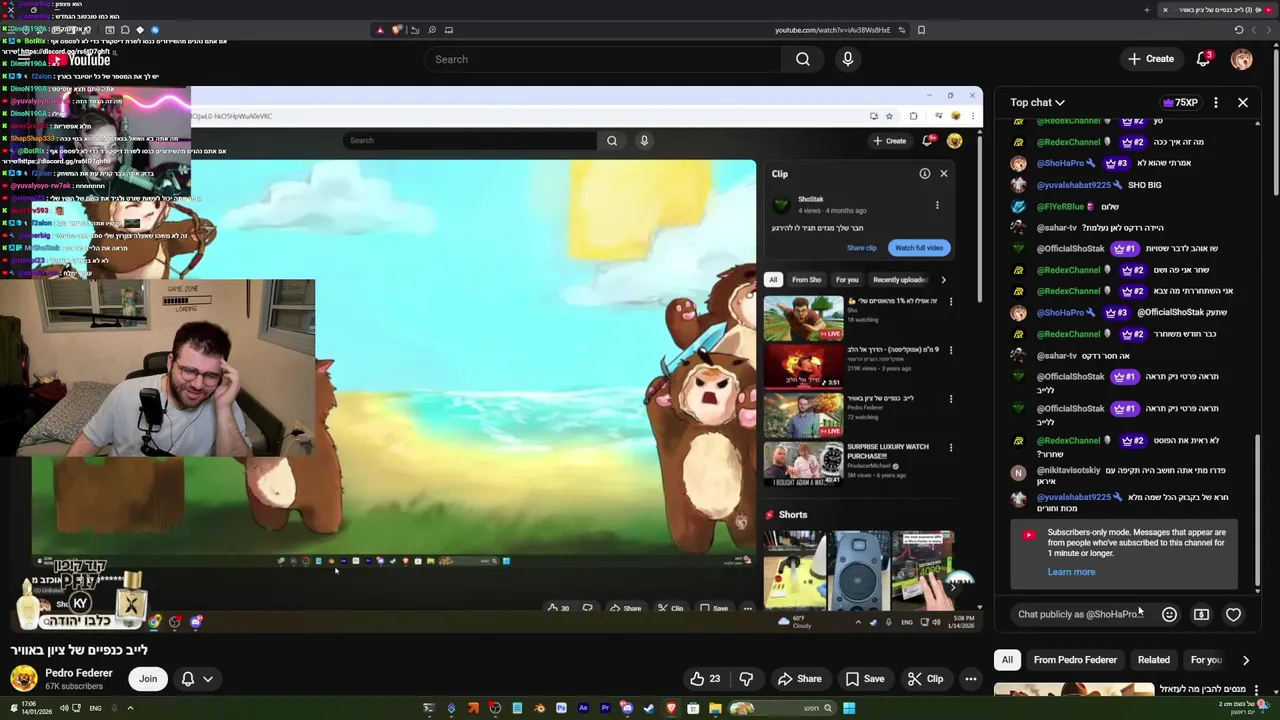Open the notifications bell in YouTube header
The height and width of the screenshot is (720, 1280).
point(1204,59)
